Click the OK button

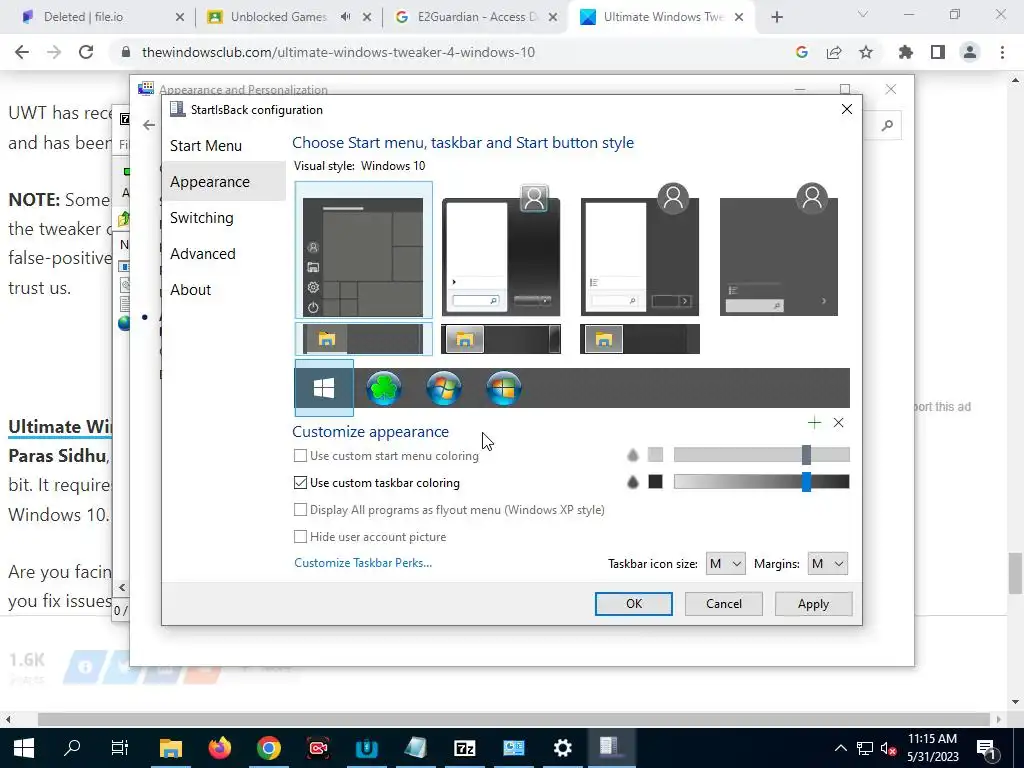coord(633,603)
